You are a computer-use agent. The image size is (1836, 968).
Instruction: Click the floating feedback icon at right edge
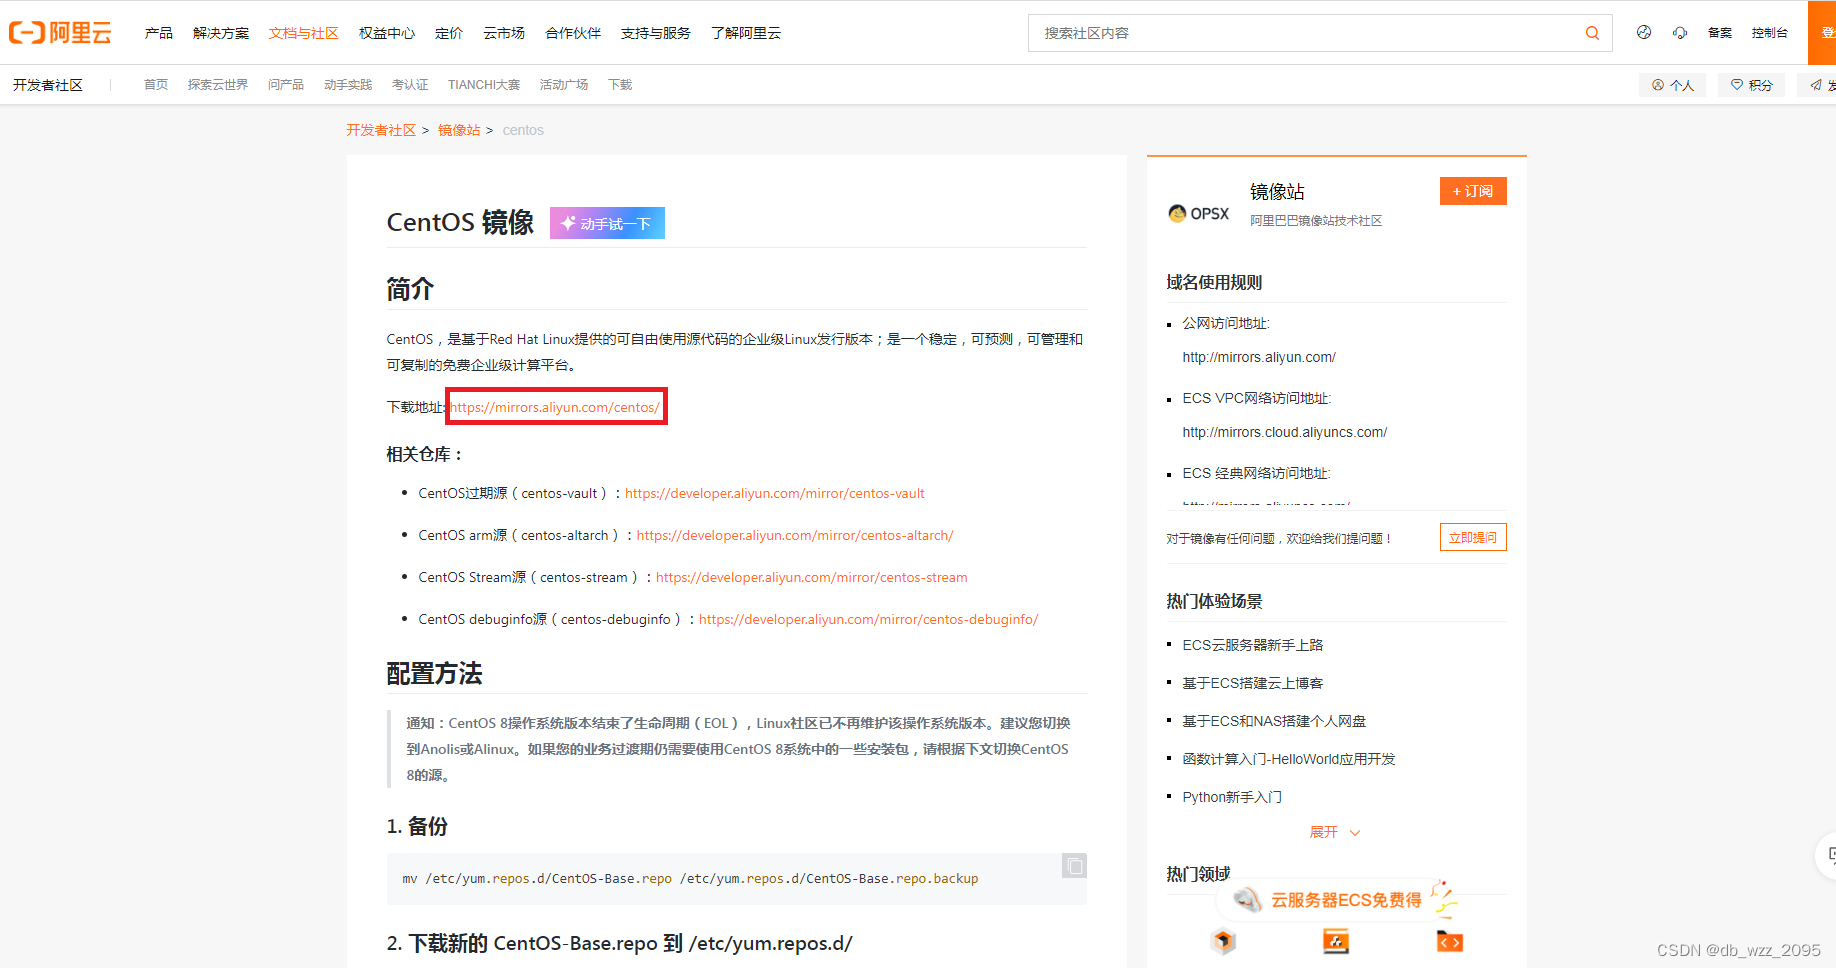1828,855
